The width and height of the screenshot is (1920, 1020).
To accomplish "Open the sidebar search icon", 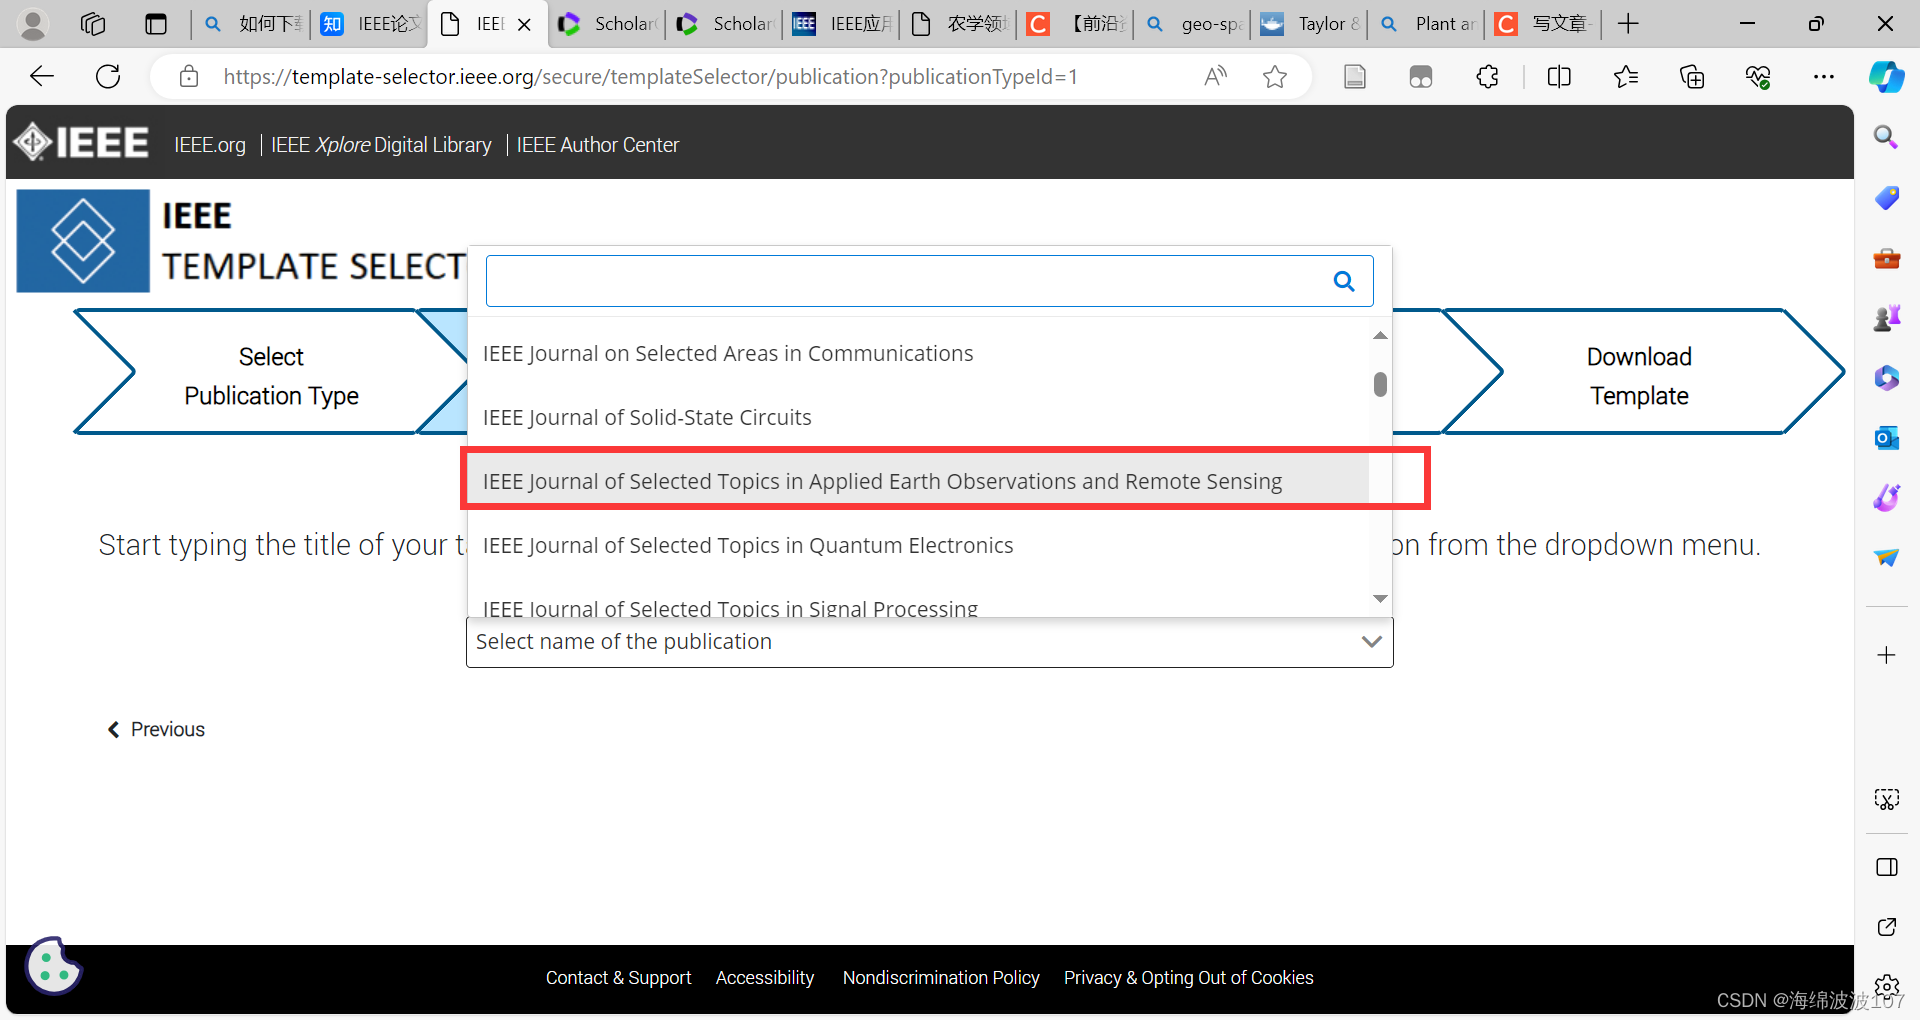I will 1886,137.
